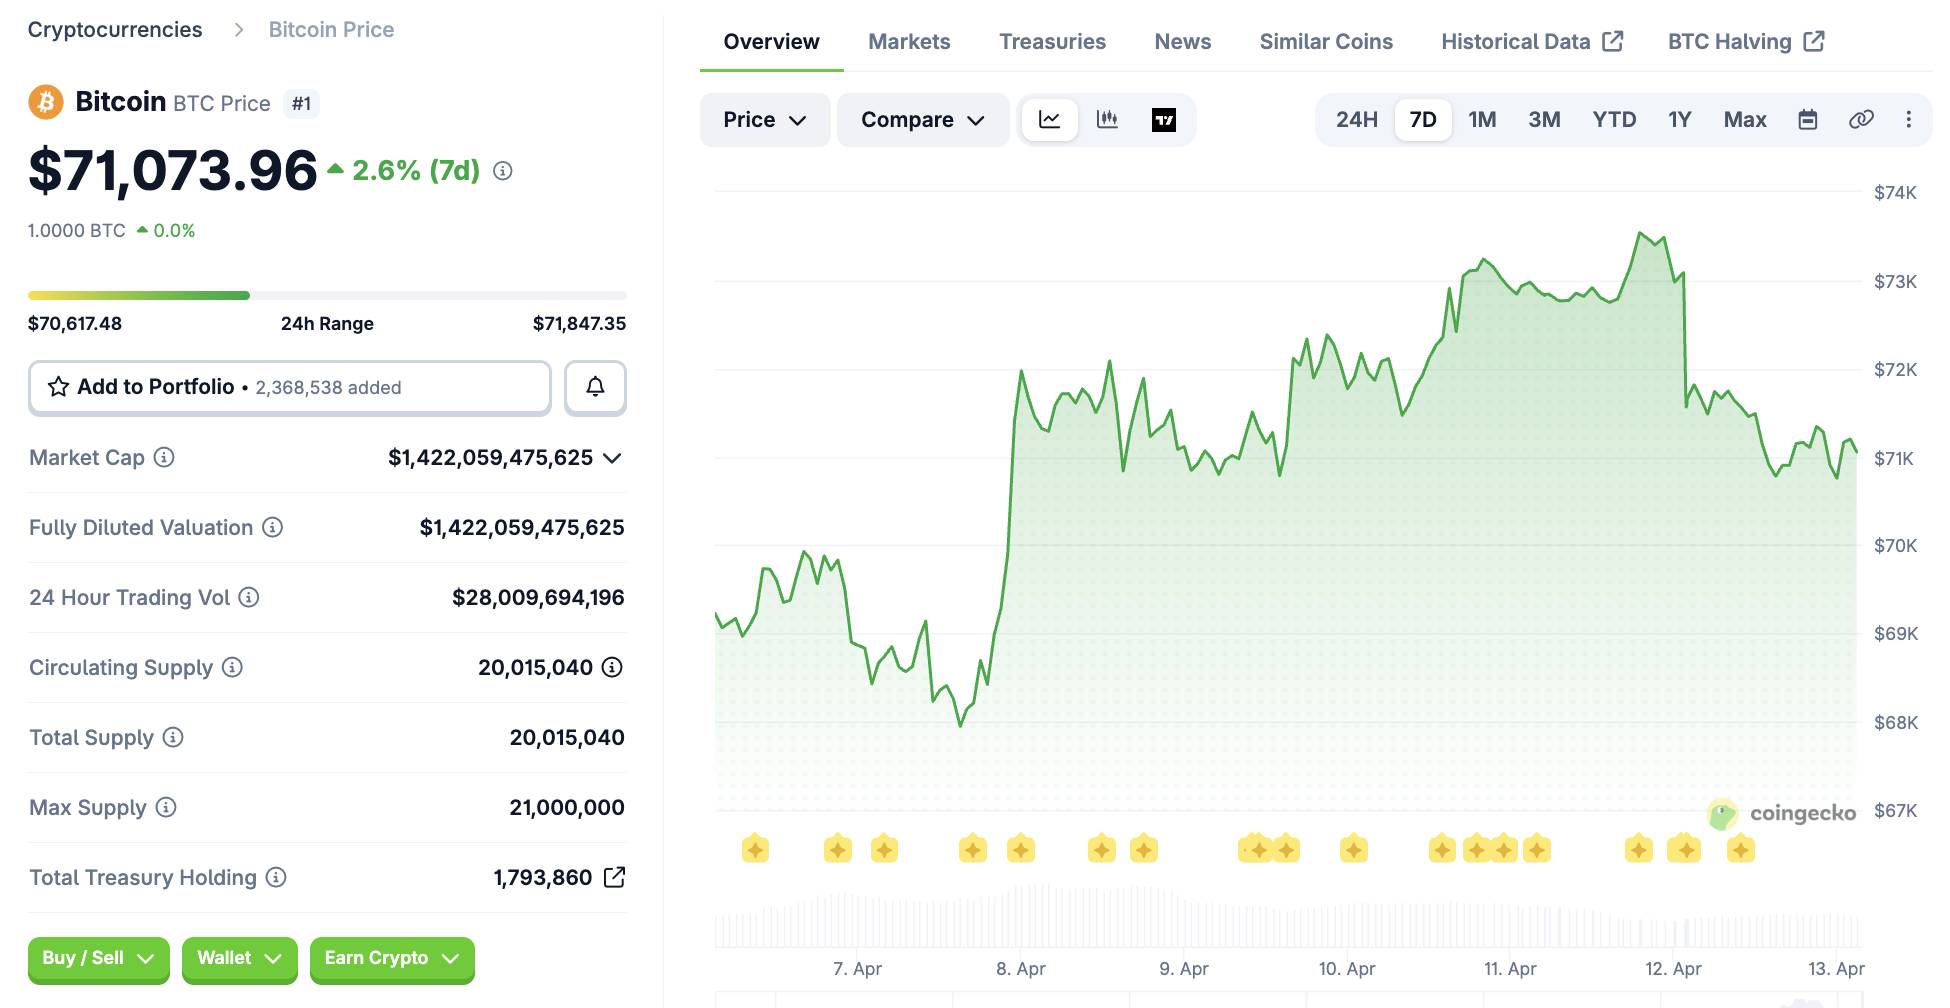Screen dimensions: 1950x1008
Task: Click the Market Cap info icon
Action: pyautogui.click(x=162, y=458)
